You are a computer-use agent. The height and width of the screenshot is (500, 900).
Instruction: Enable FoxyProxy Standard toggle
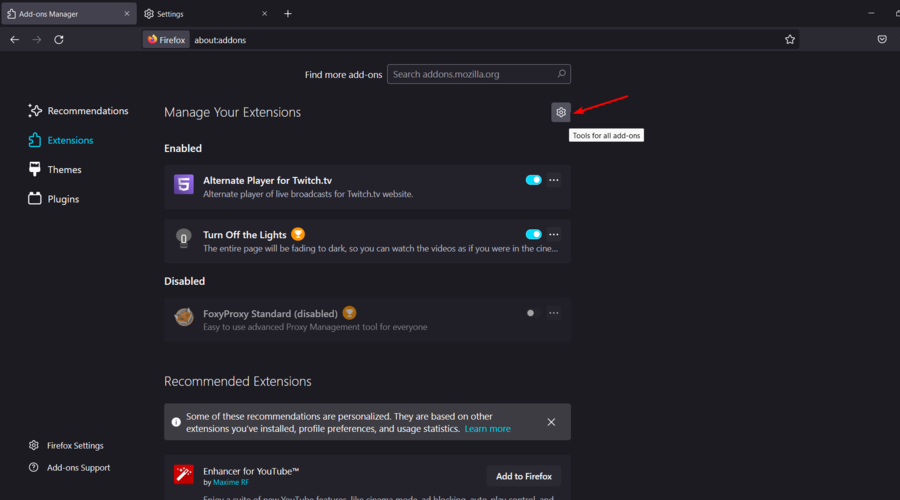coord(533,313)
